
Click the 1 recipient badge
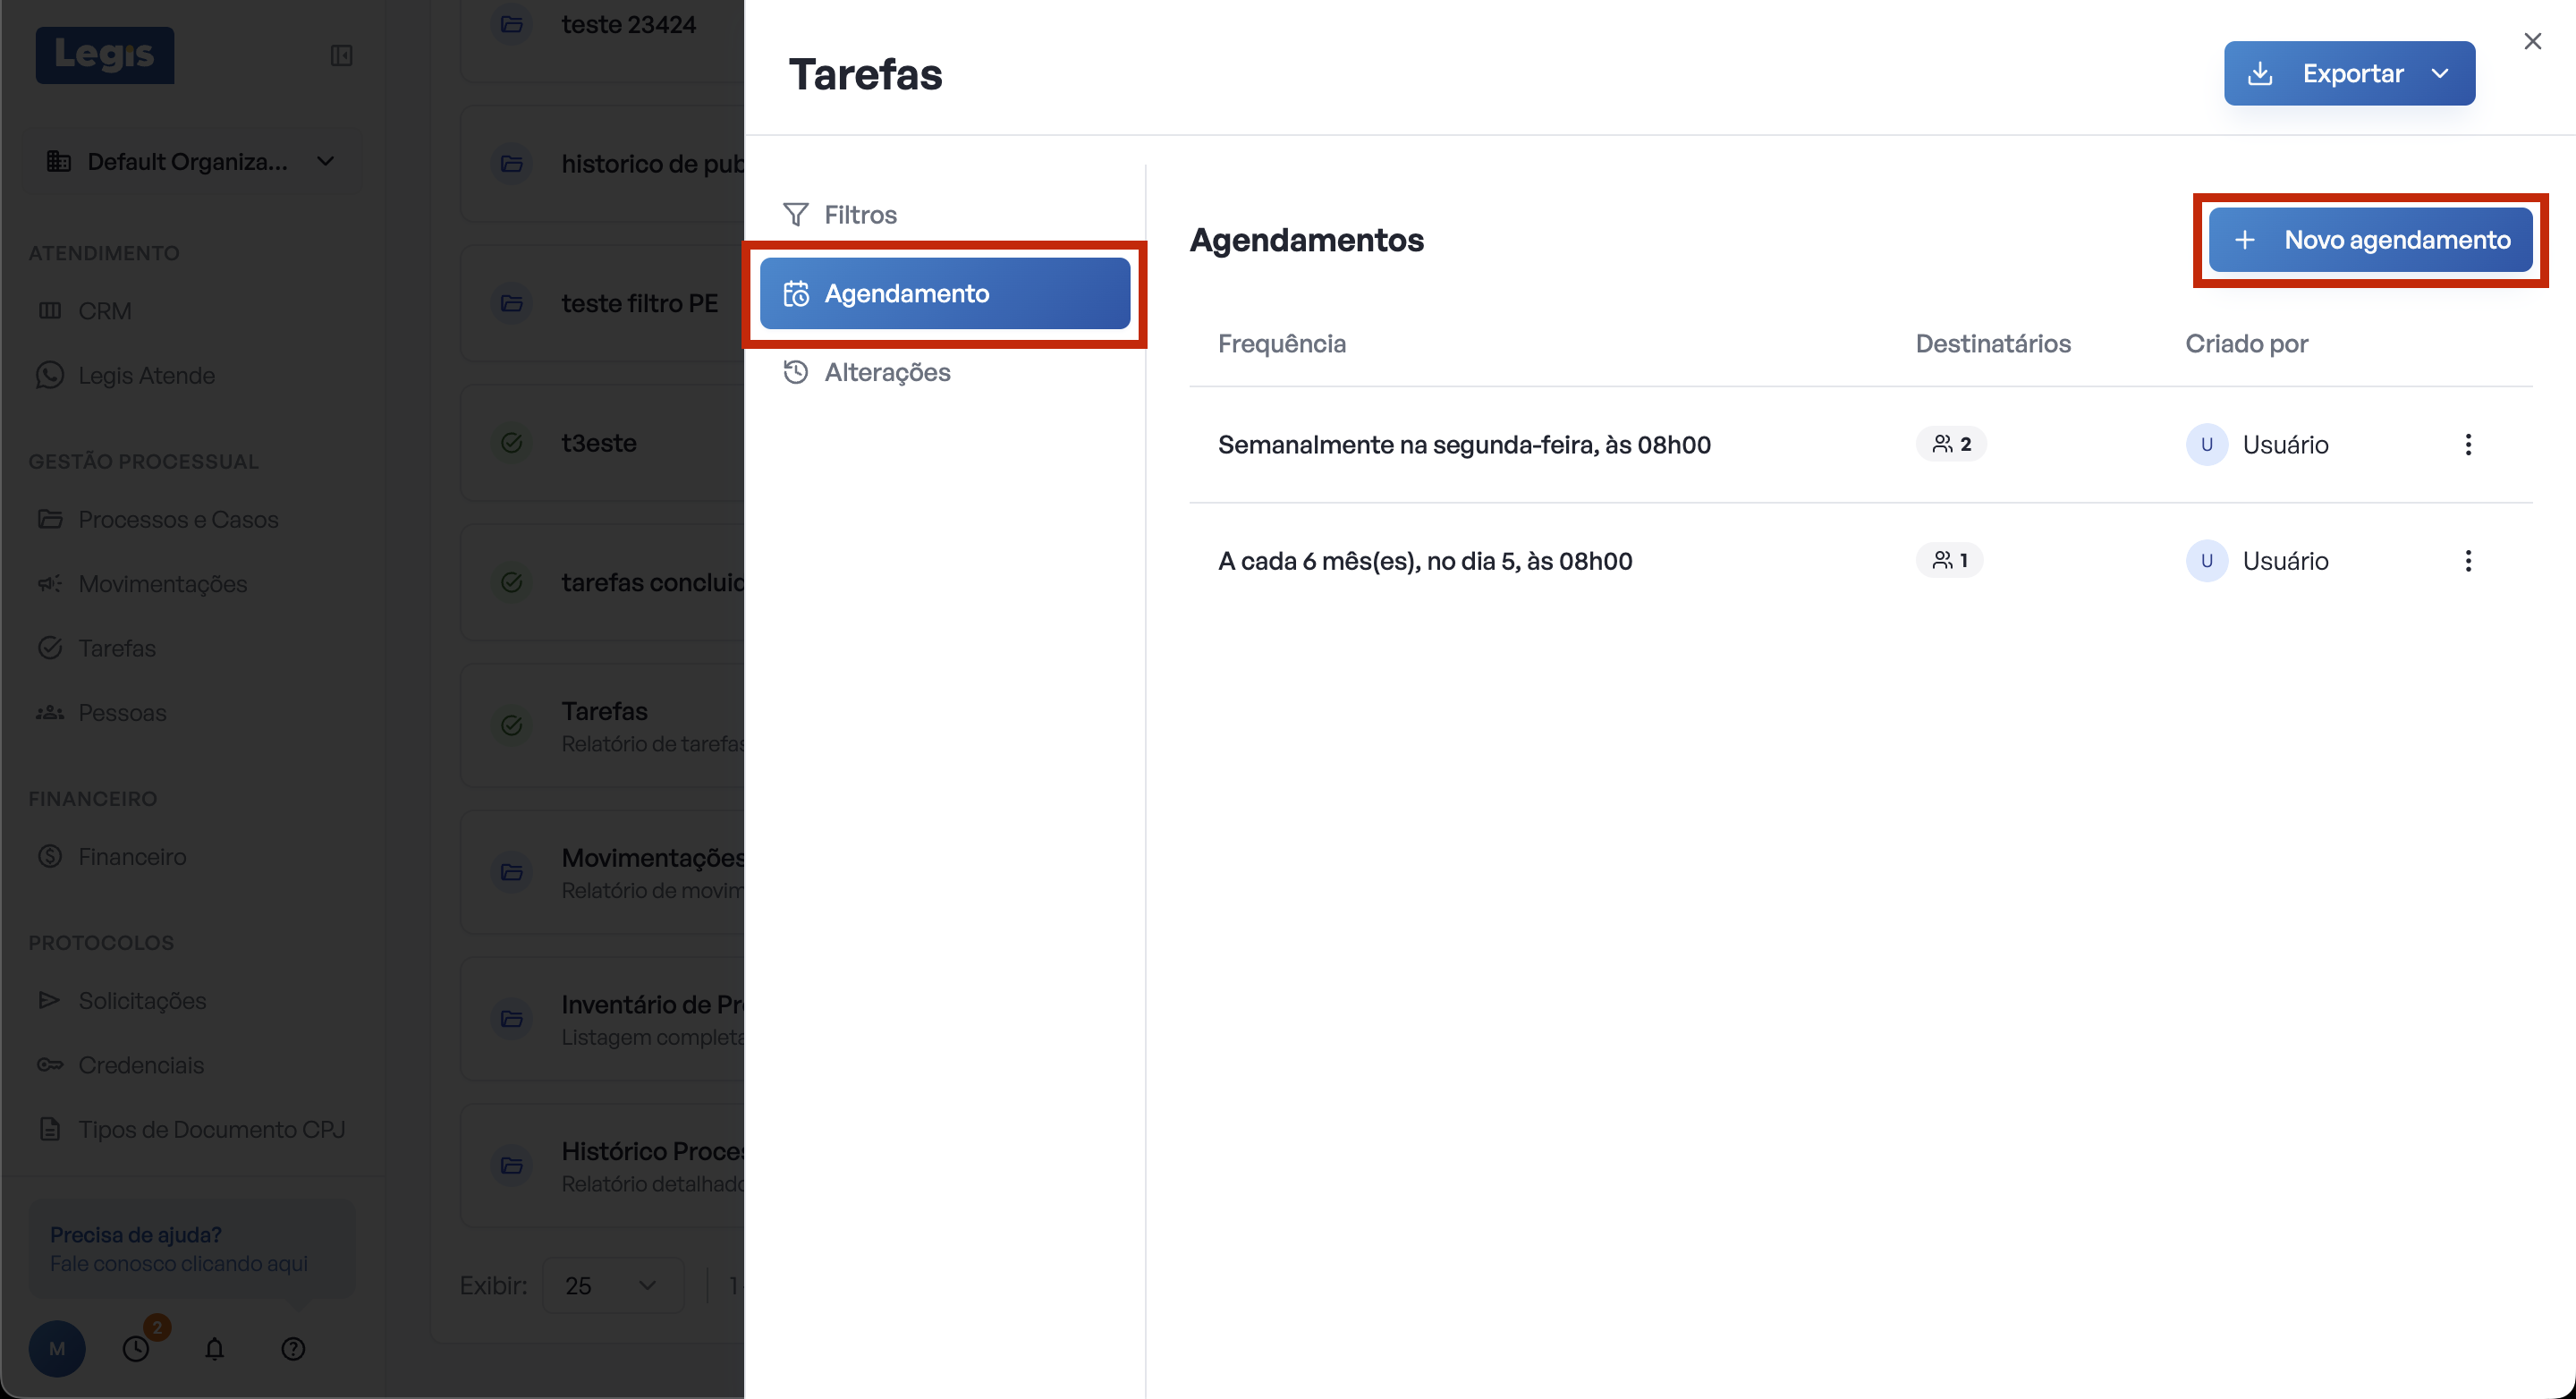(x=1949, y=560)
